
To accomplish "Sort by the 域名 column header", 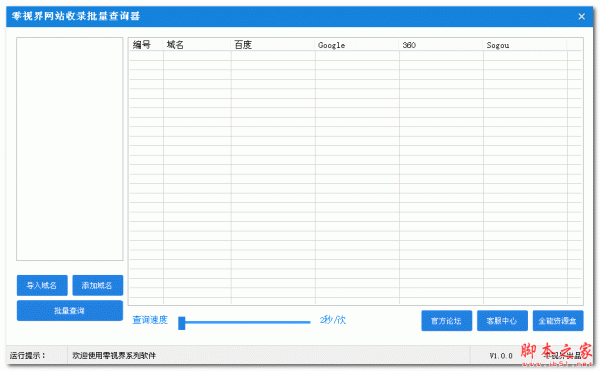I will tap(197, 45).
